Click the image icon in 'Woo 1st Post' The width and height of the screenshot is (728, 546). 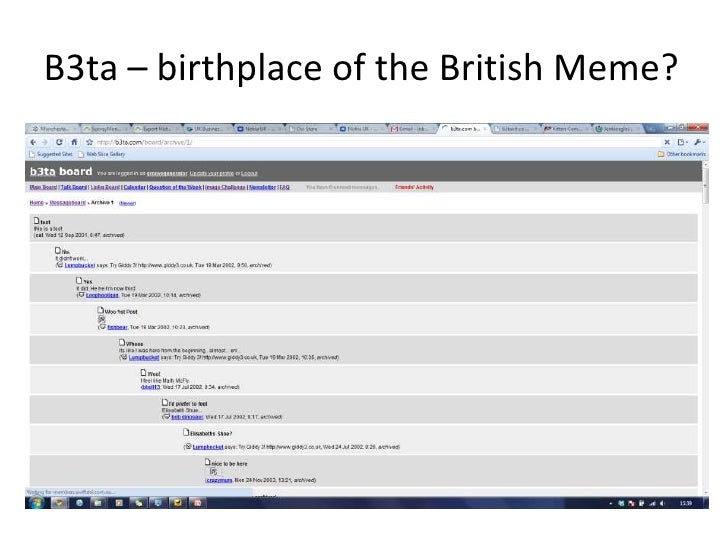click(x=102, y=319)
